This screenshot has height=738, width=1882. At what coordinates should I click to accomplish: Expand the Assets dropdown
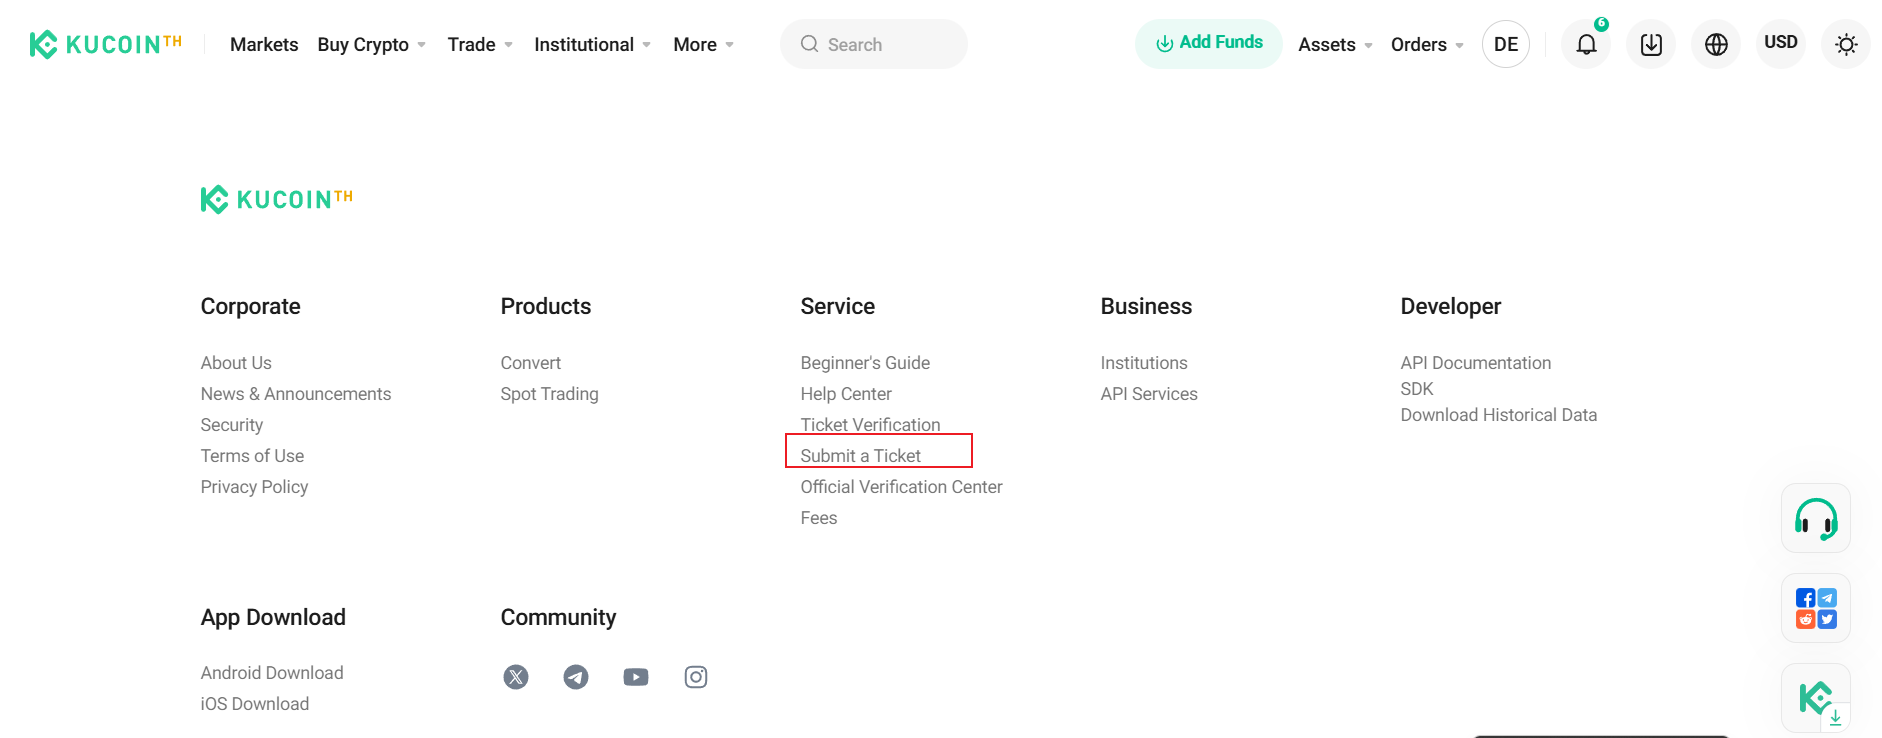[1335, 45]
